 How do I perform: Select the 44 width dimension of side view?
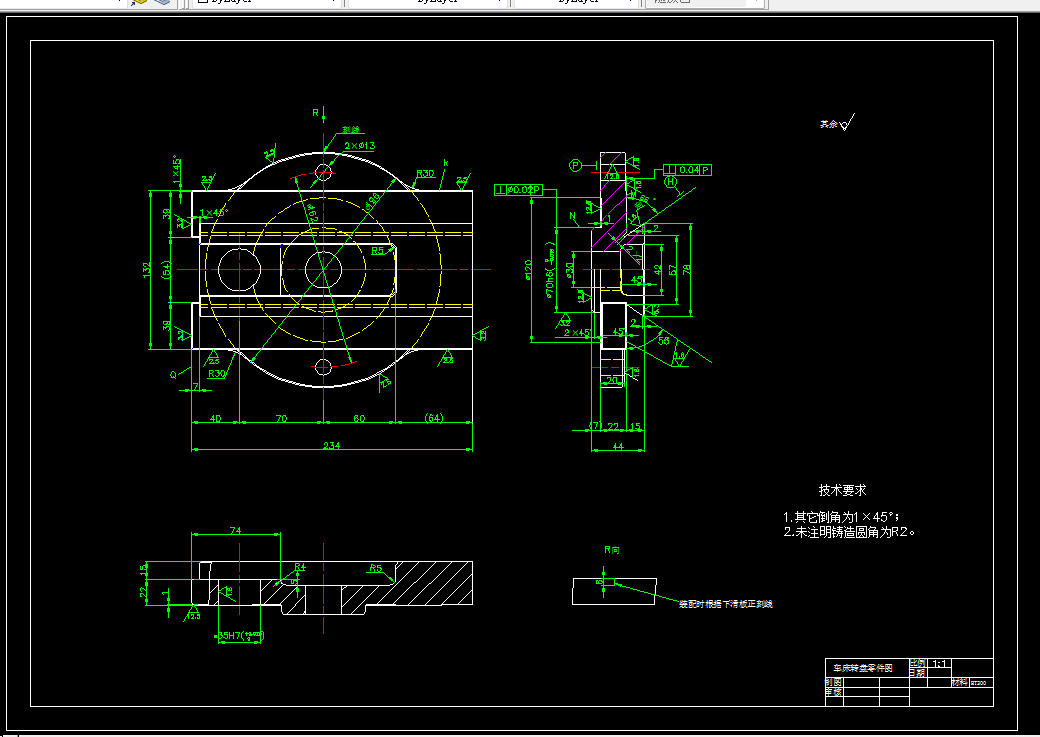[x=618, y=446]
